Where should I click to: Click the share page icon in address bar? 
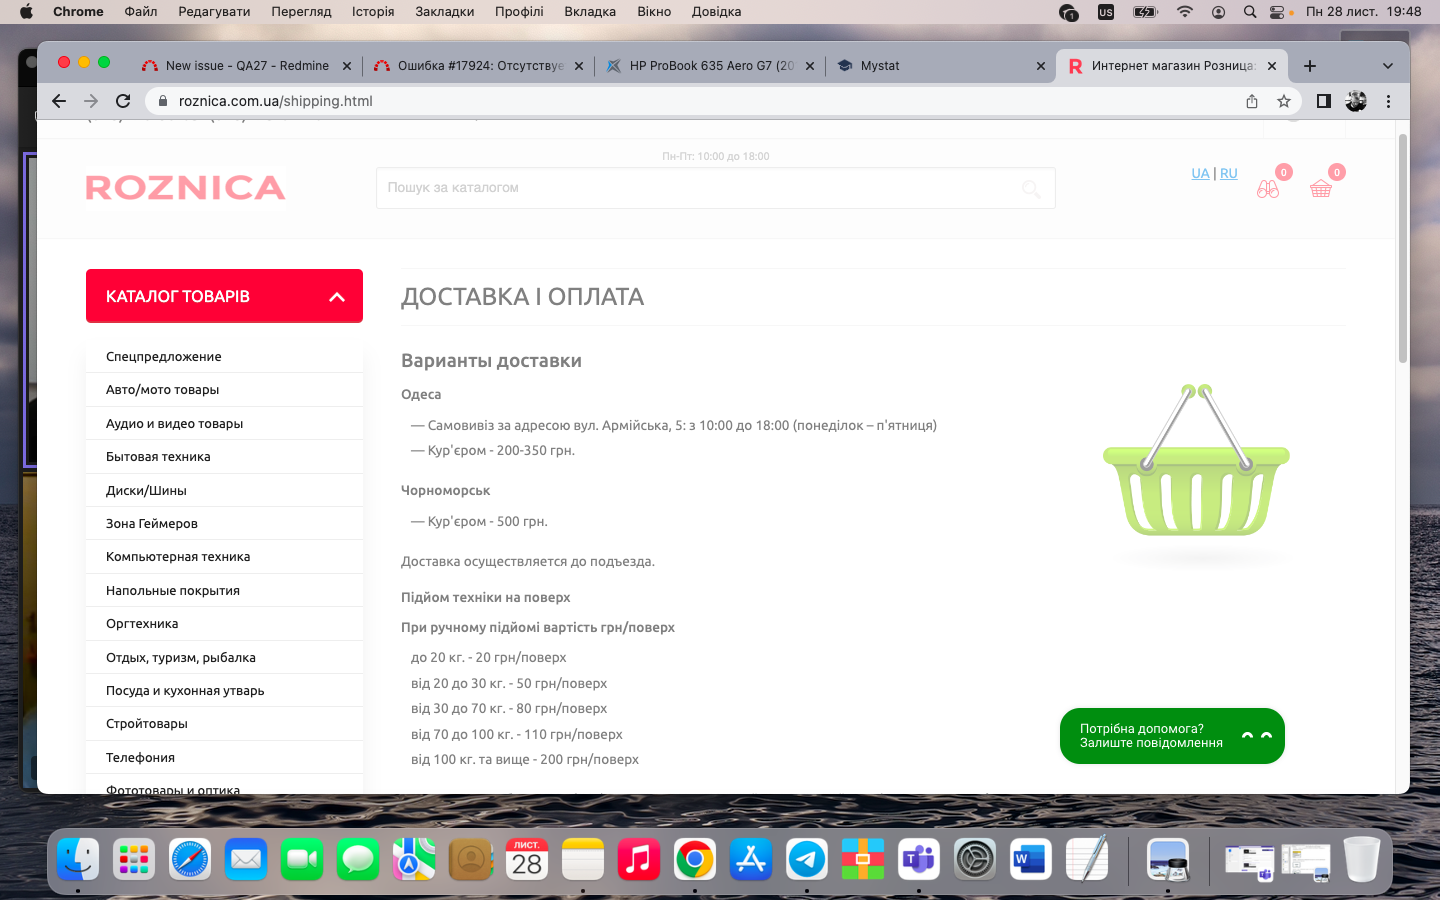pos(1252,101)
